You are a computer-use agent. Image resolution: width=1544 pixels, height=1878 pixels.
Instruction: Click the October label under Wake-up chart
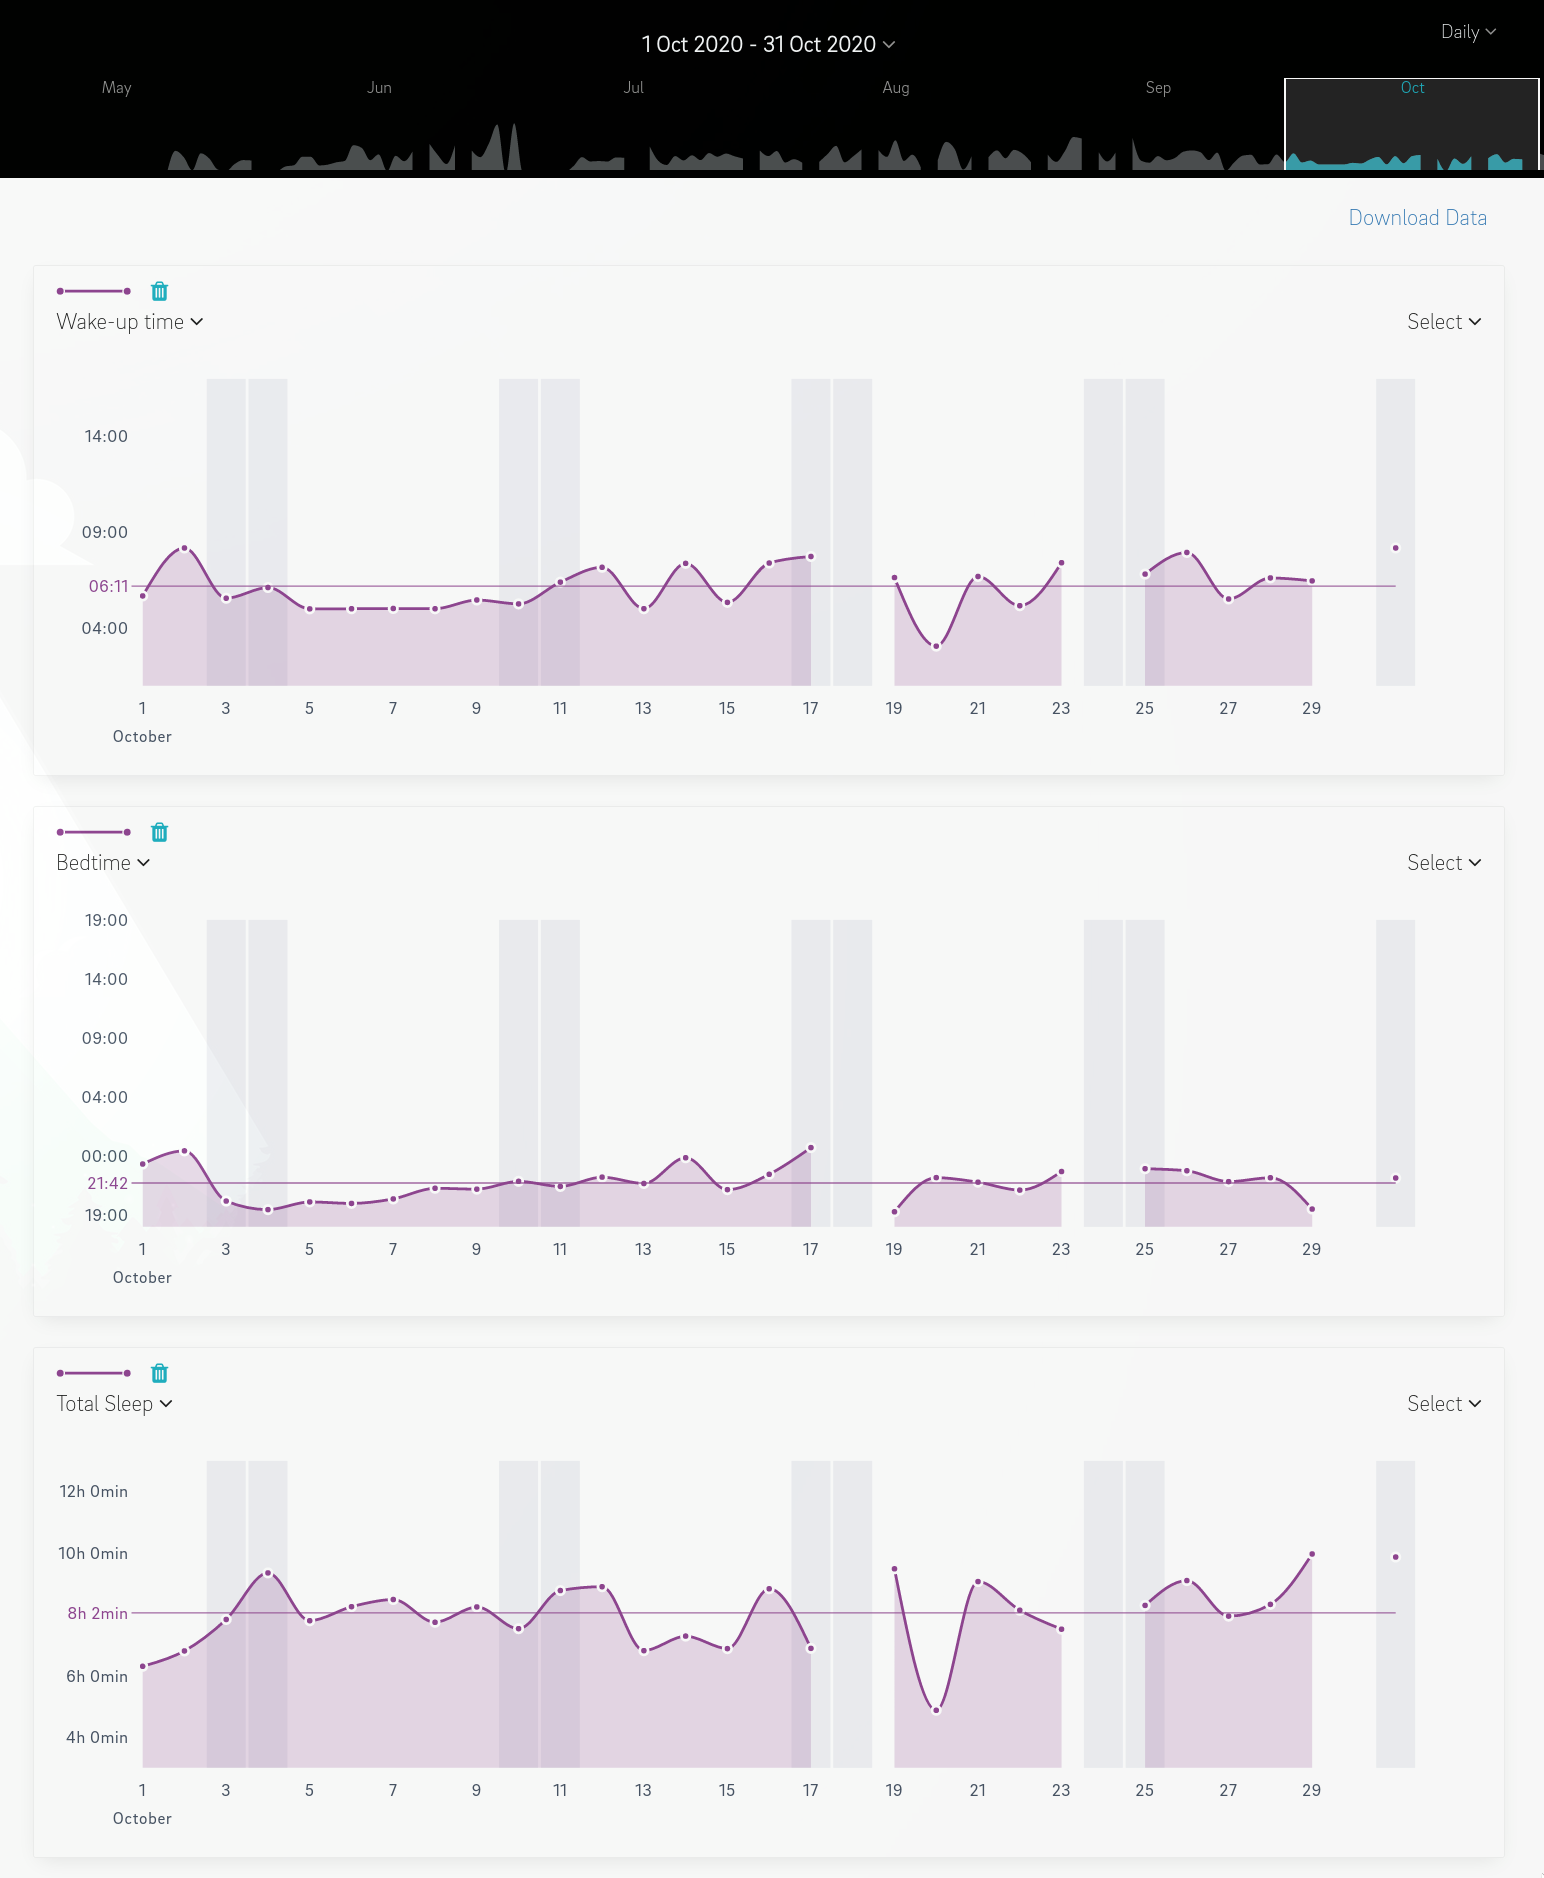(142, 736)
